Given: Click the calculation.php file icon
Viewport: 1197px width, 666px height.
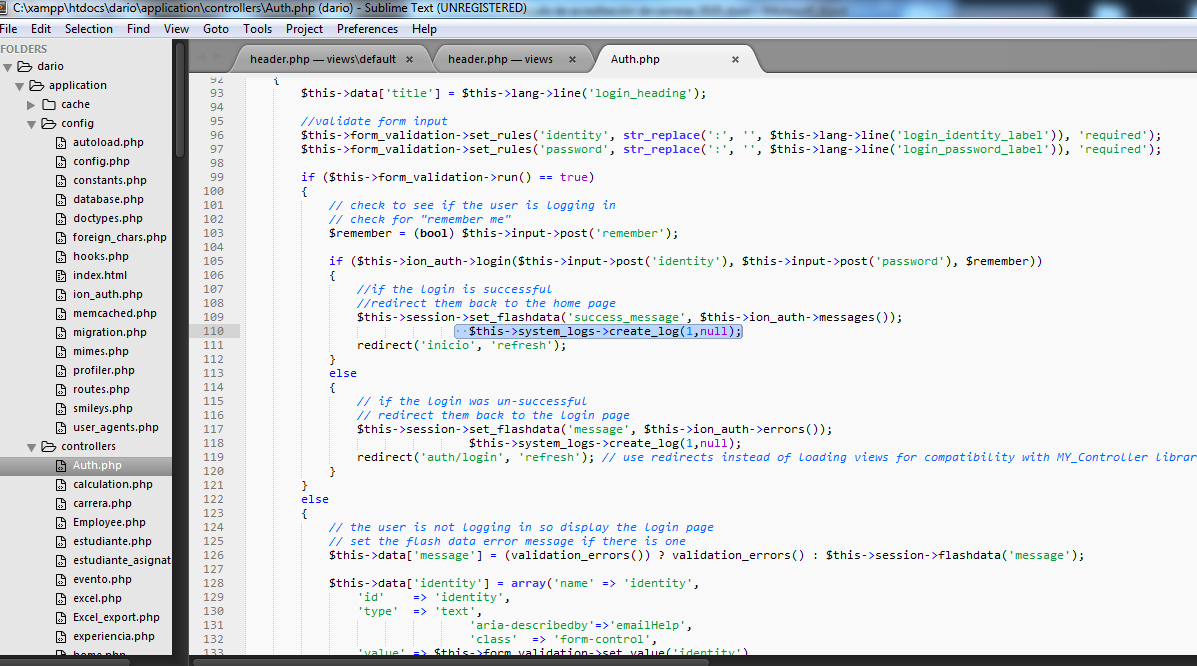Looking at the screenshot, I should coord(61,485).
